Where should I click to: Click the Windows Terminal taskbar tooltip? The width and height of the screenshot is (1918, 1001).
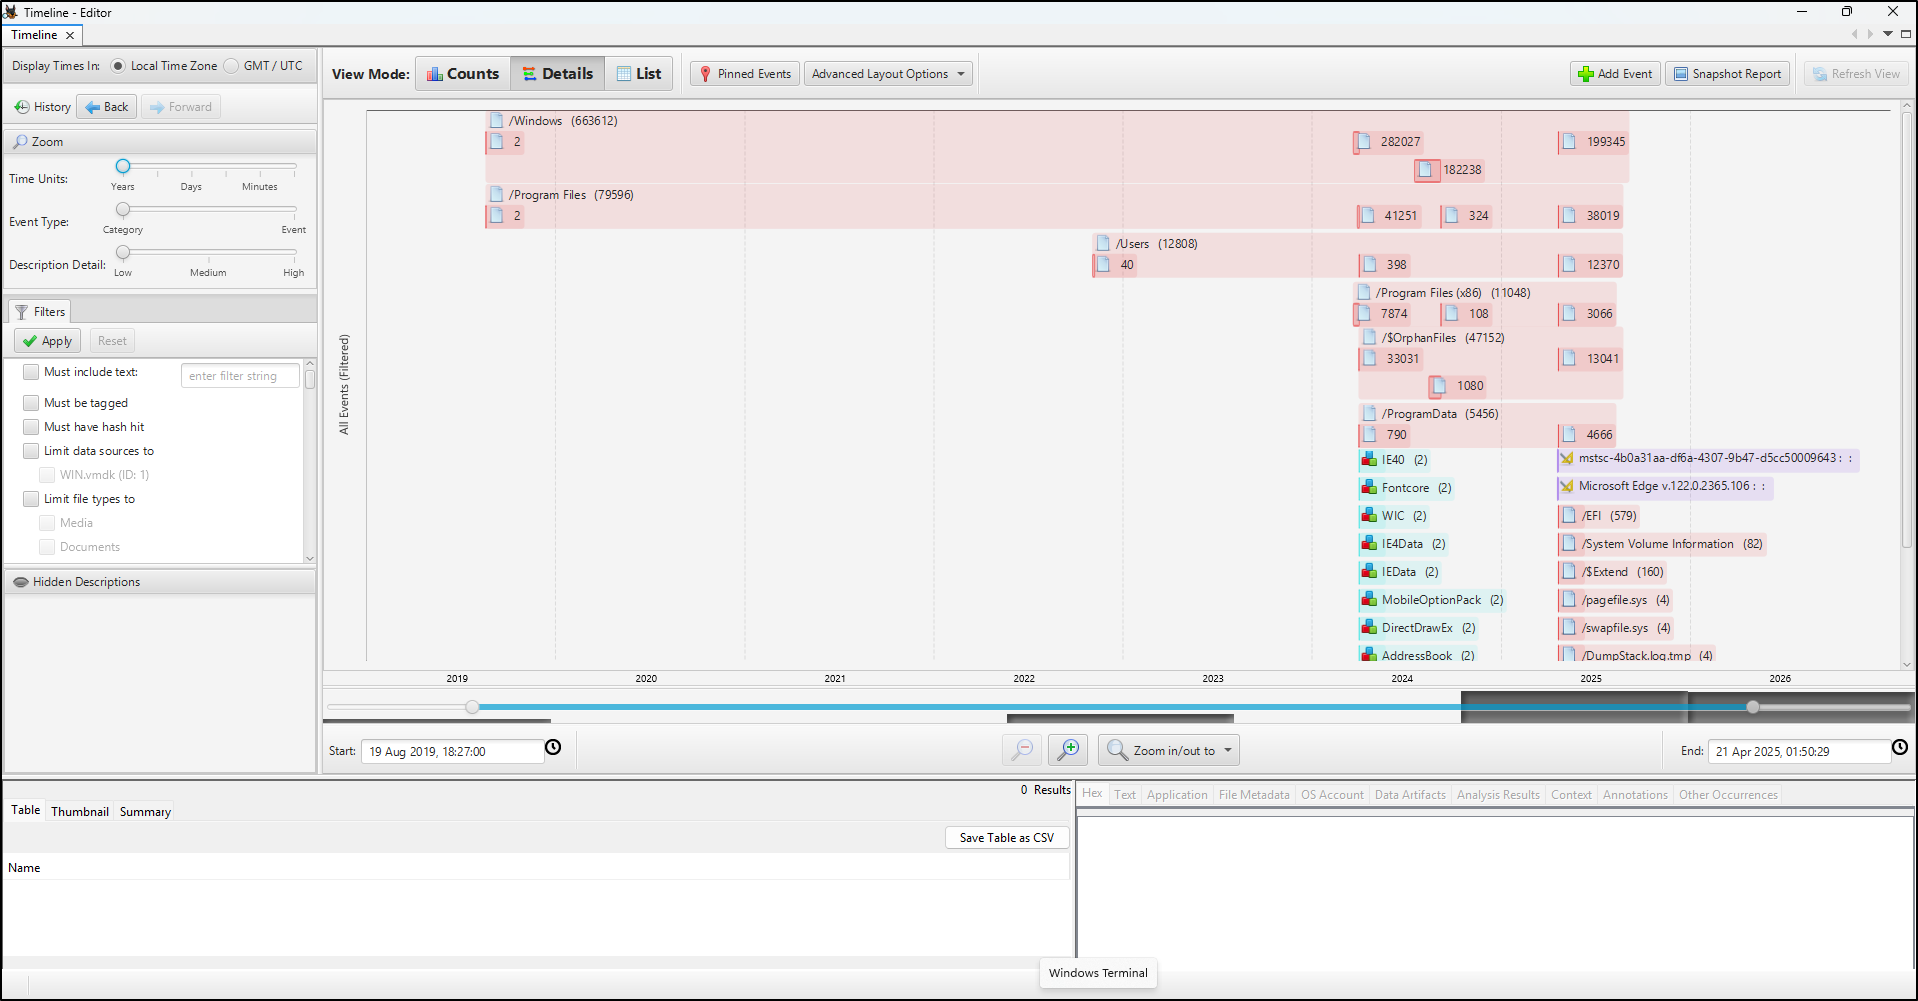pyautogui.click(x=1098, y=973)
